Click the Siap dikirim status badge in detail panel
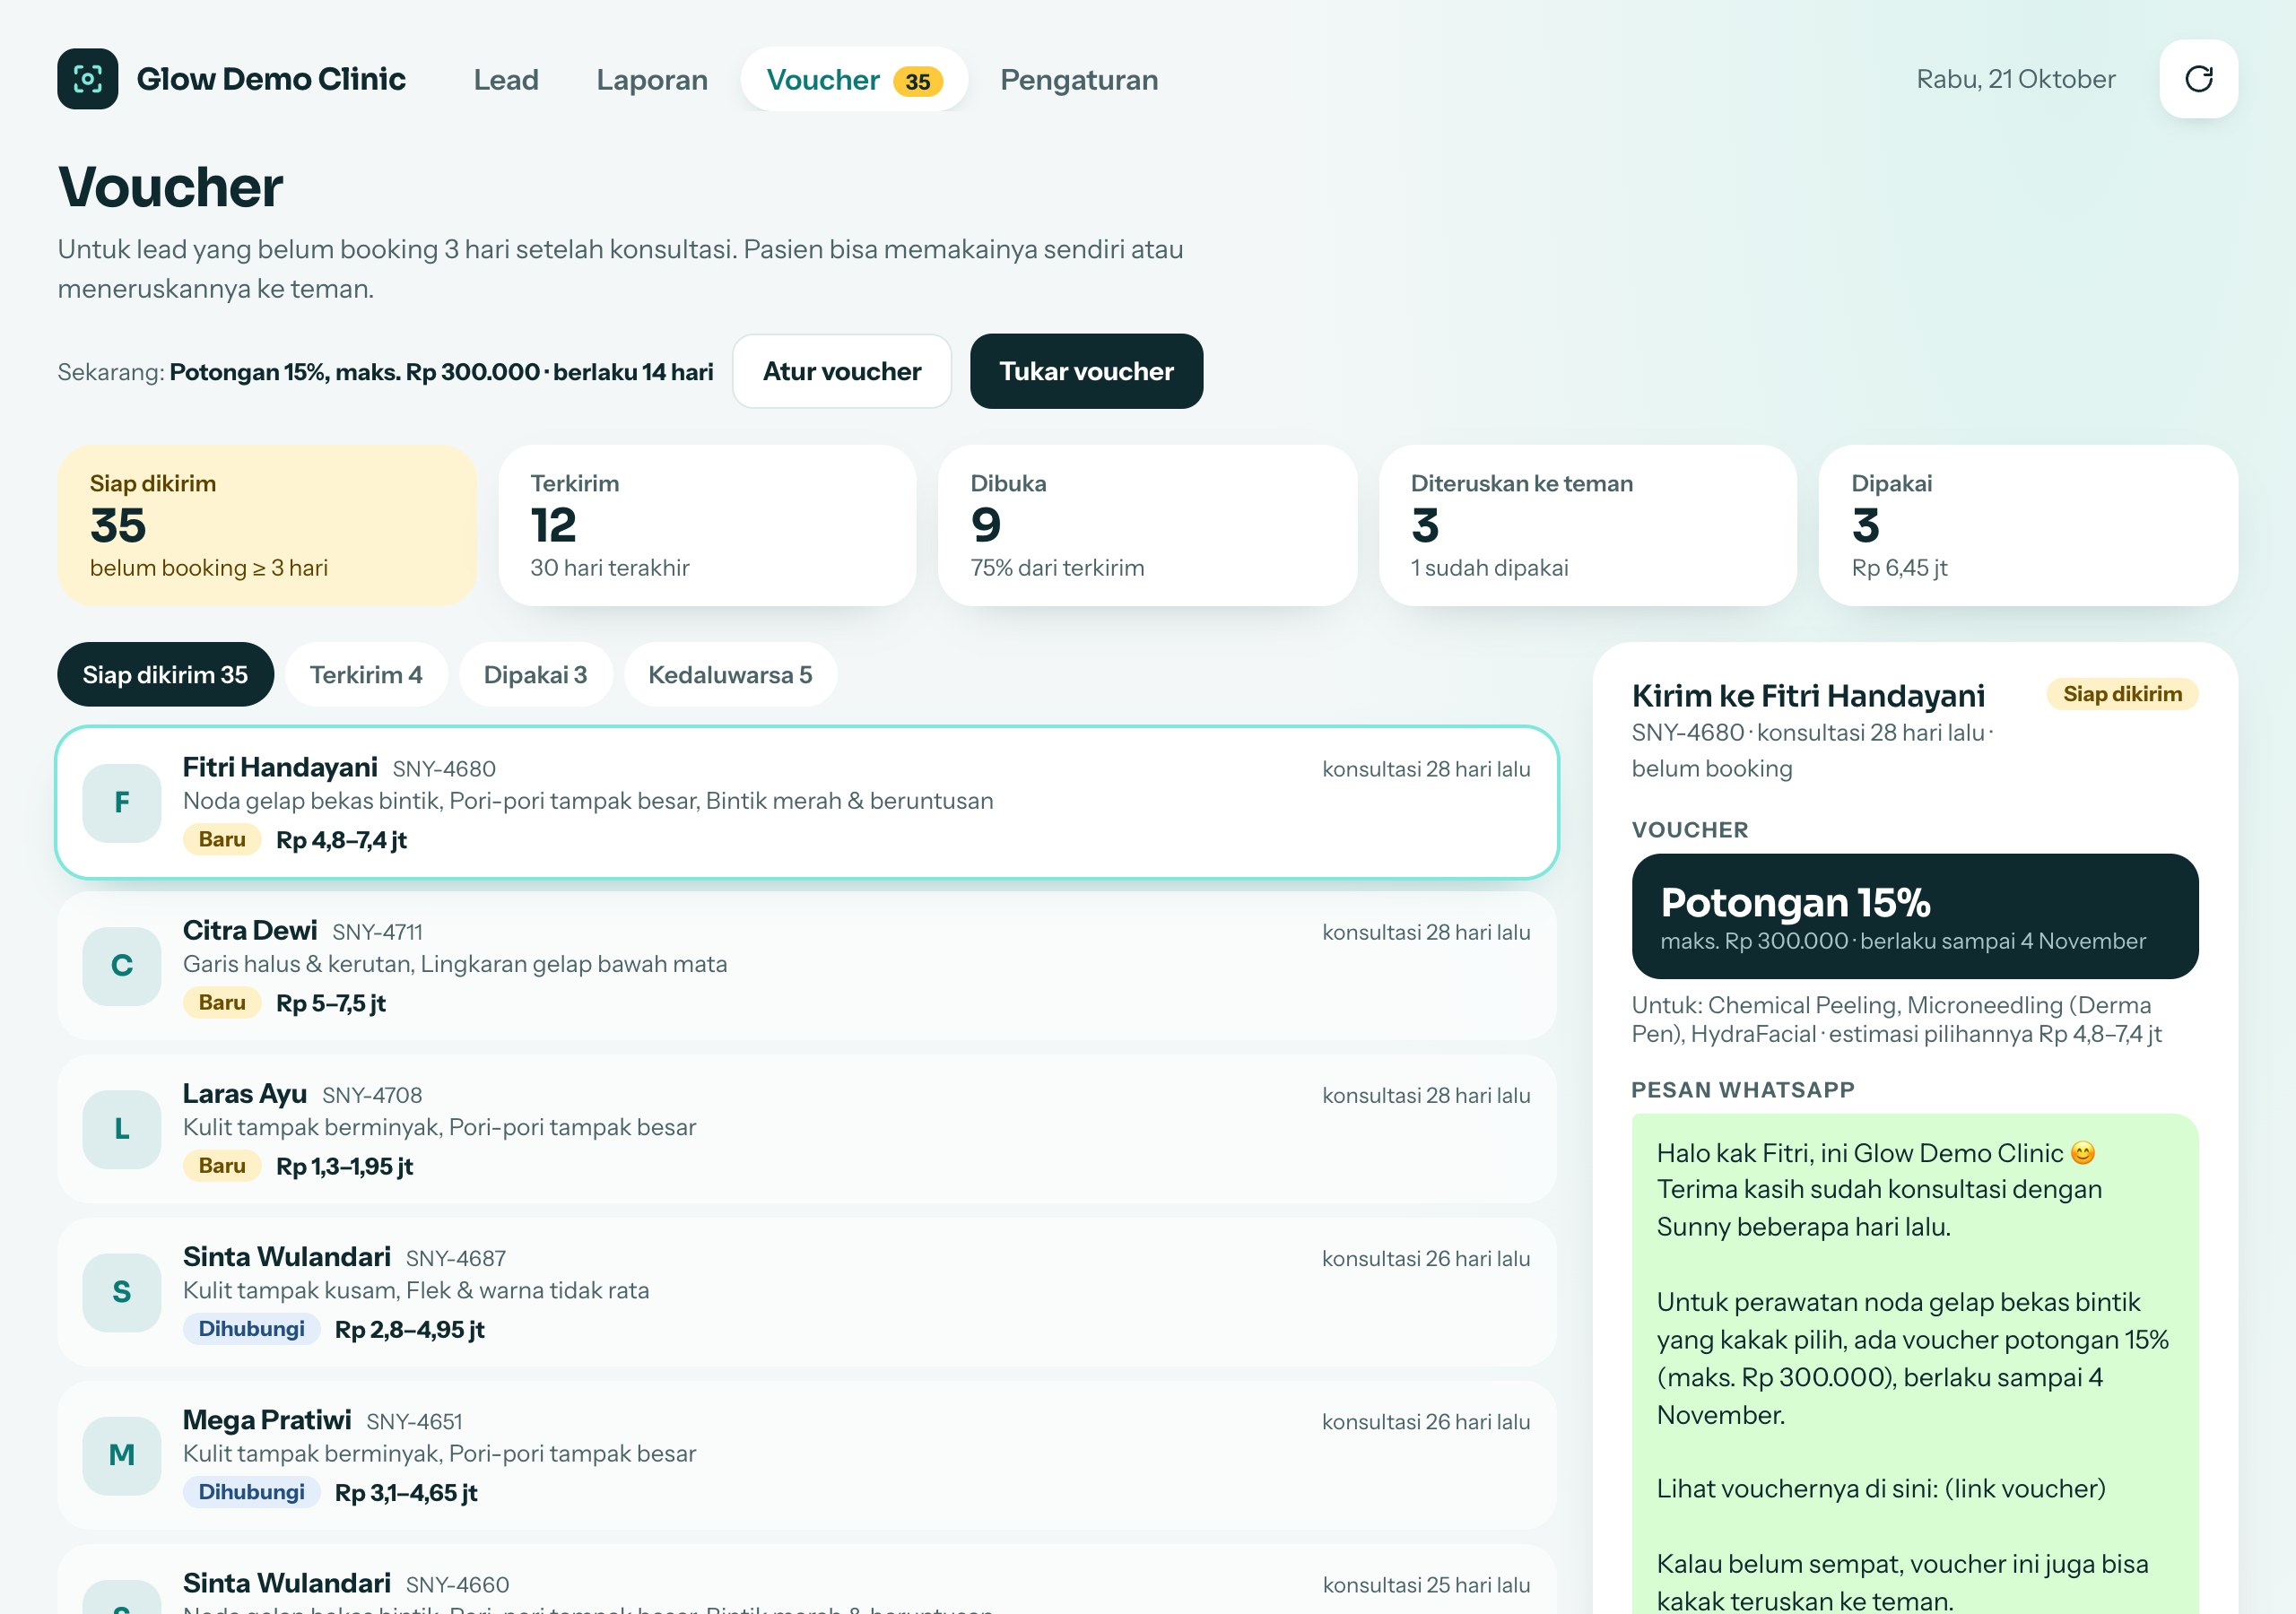The width and height of the screenshot is (2296, 1614). coord(2122,694)
